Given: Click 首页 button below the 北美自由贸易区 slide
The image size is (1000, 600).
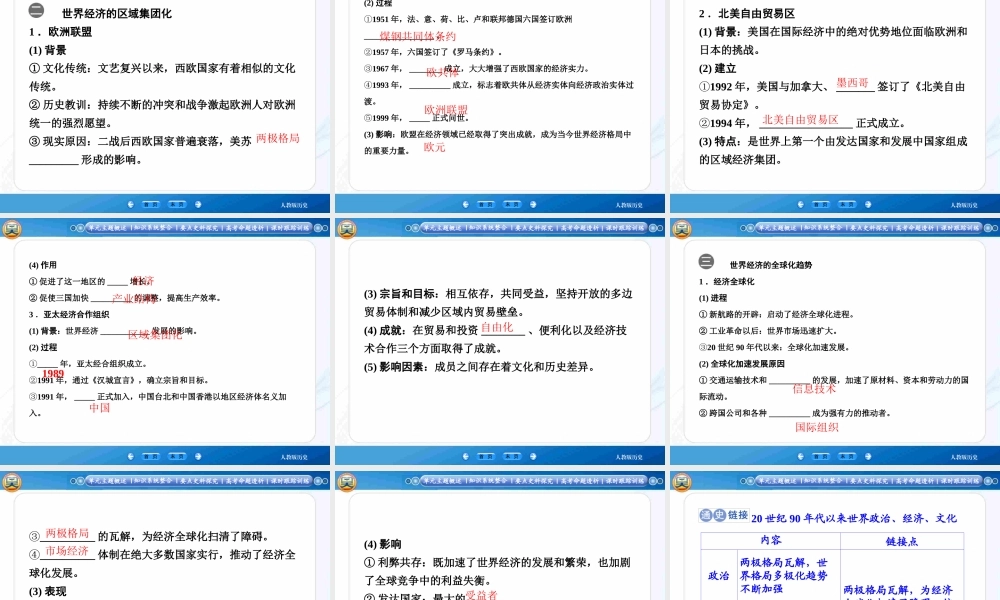Looking at the screenshot, I should click(x=821, y=205).
